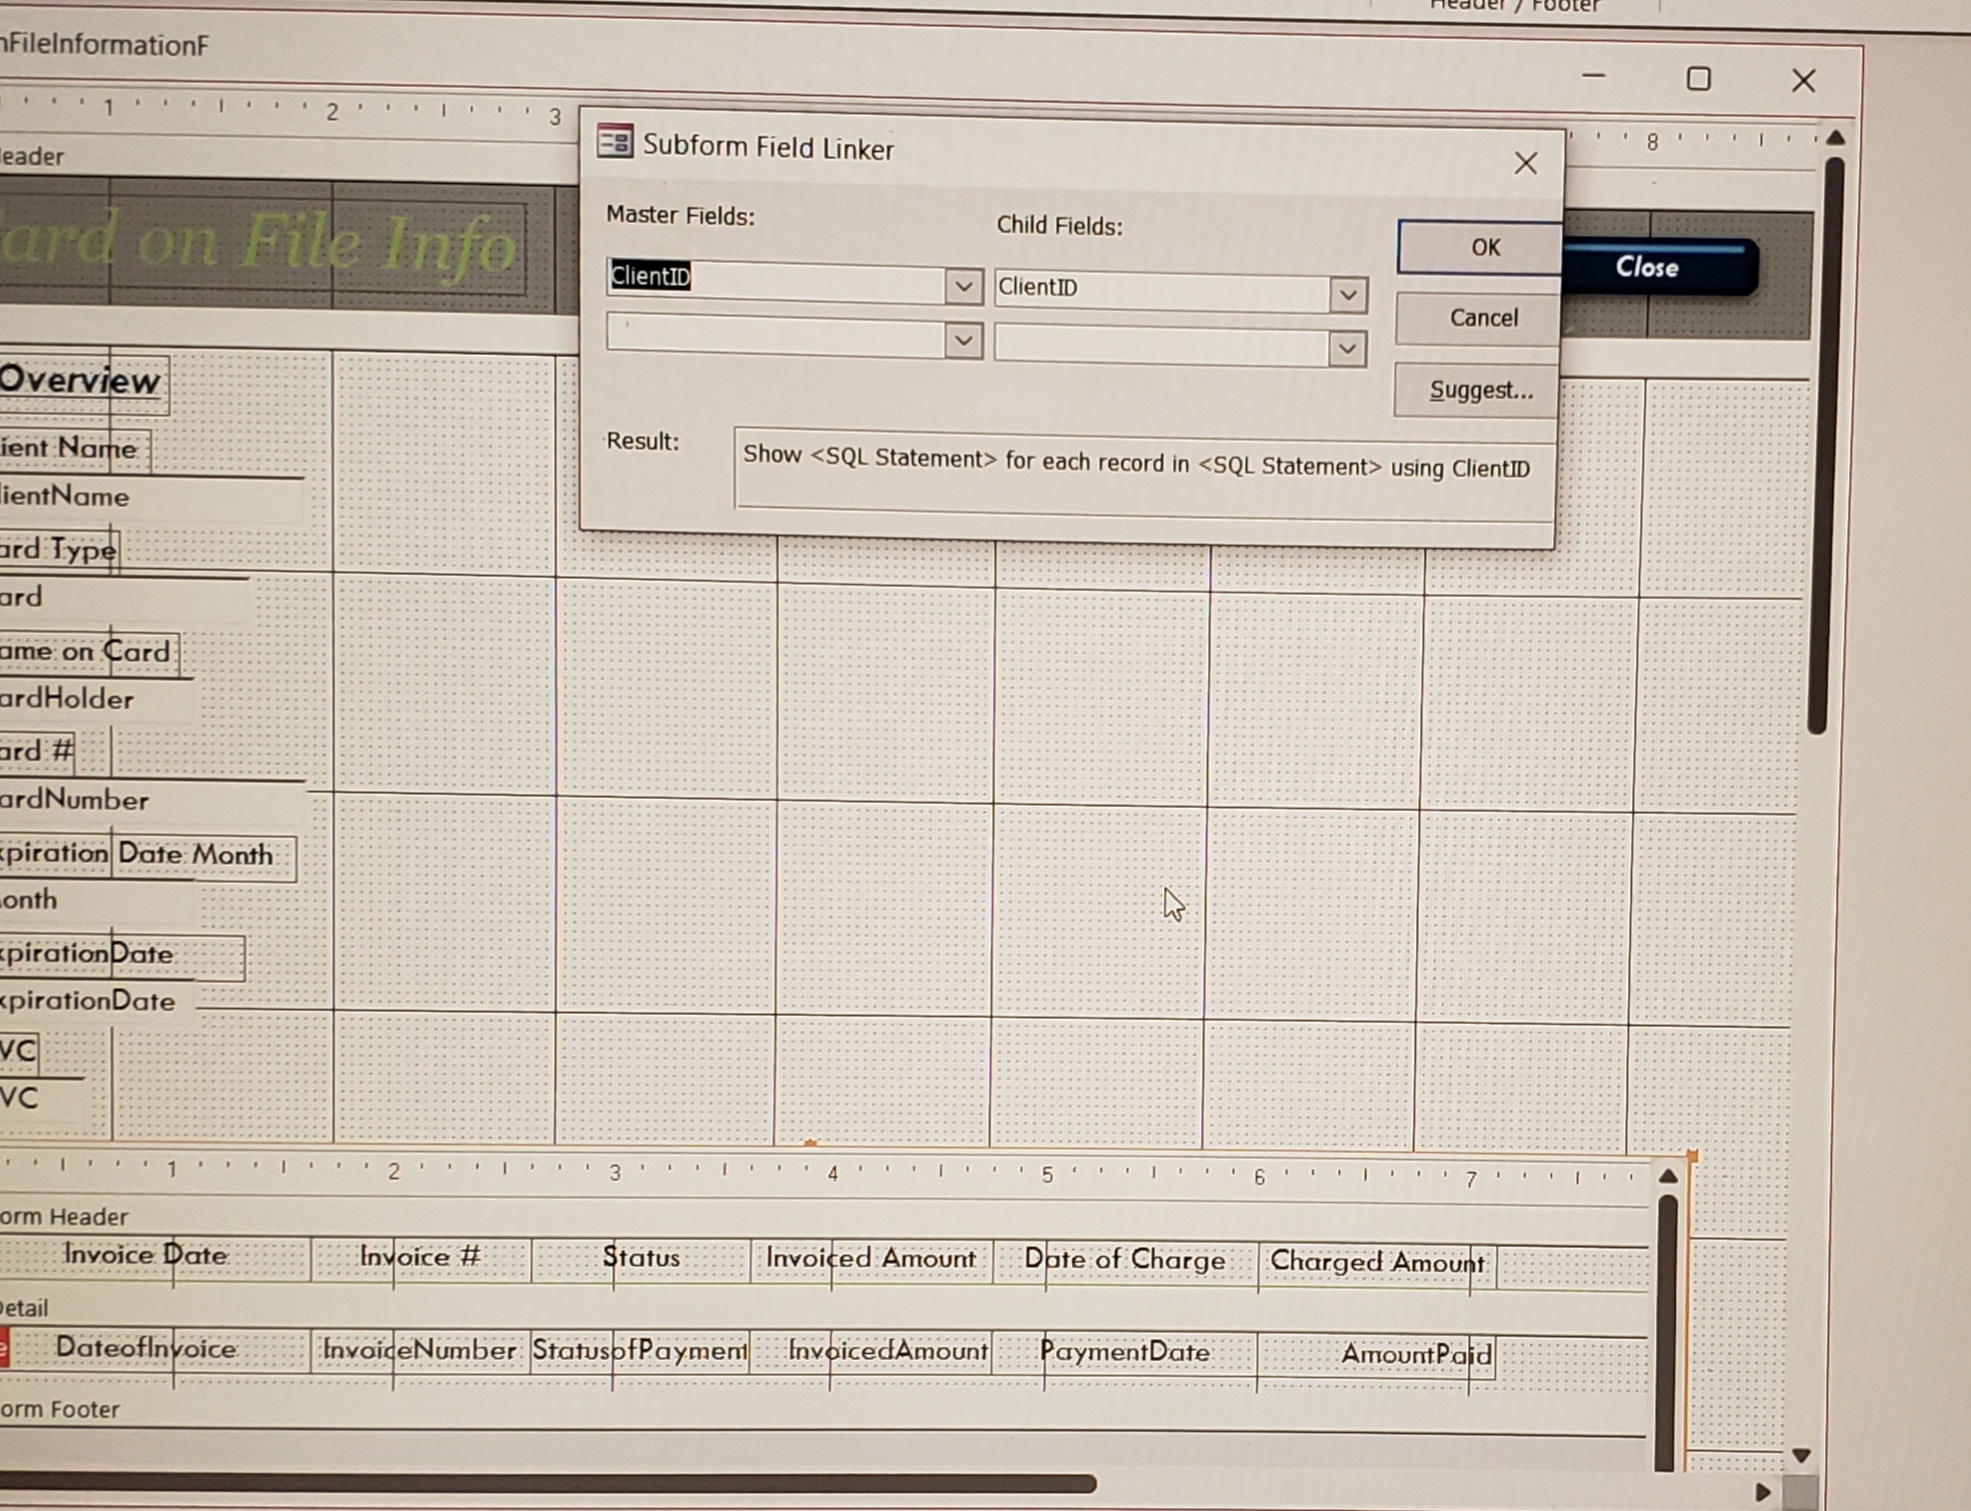Click the ClientID child field box
The height and width of the screenshot is (1511, 1971).
pyautogui.click(x=1162, y=290)
